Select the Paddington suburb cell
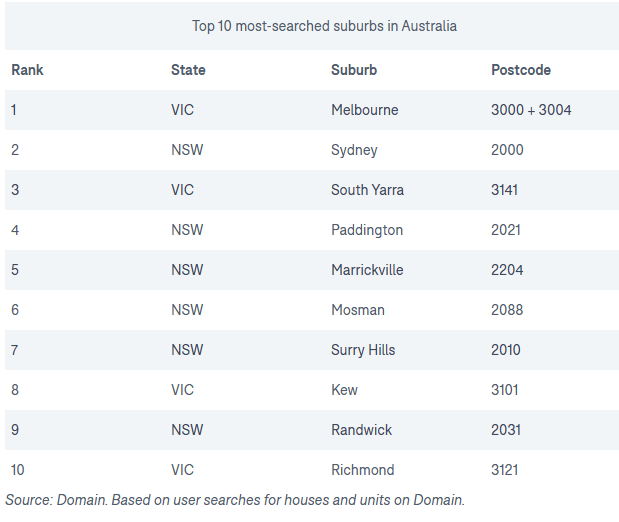619x522 pixels. [367, 230]
